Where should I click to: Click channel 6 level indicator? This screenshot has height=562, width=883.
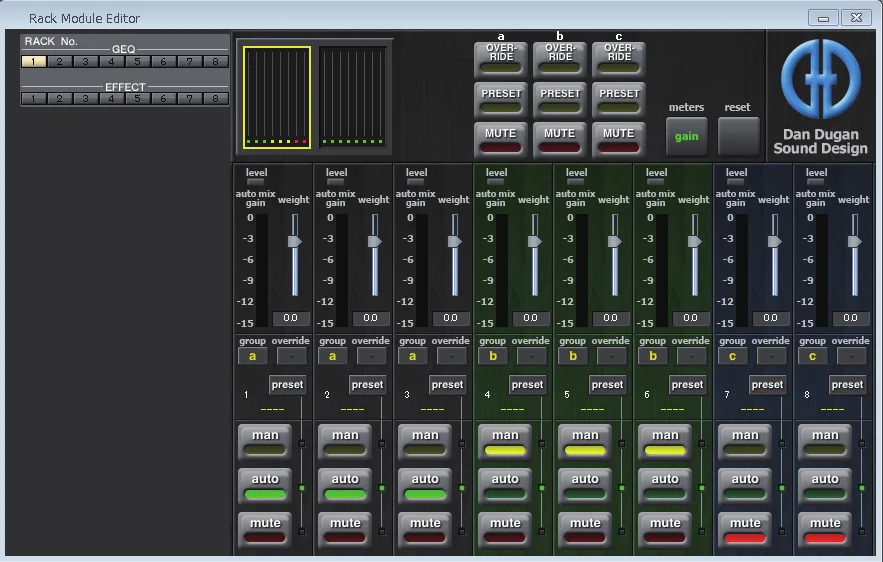(655, 182)
